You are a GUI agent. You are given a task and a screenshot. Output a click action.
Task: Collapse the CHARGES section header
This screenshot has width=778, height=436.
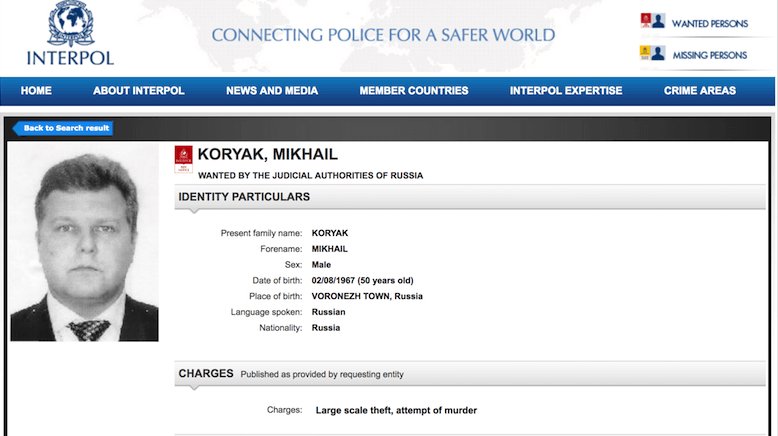469,374
